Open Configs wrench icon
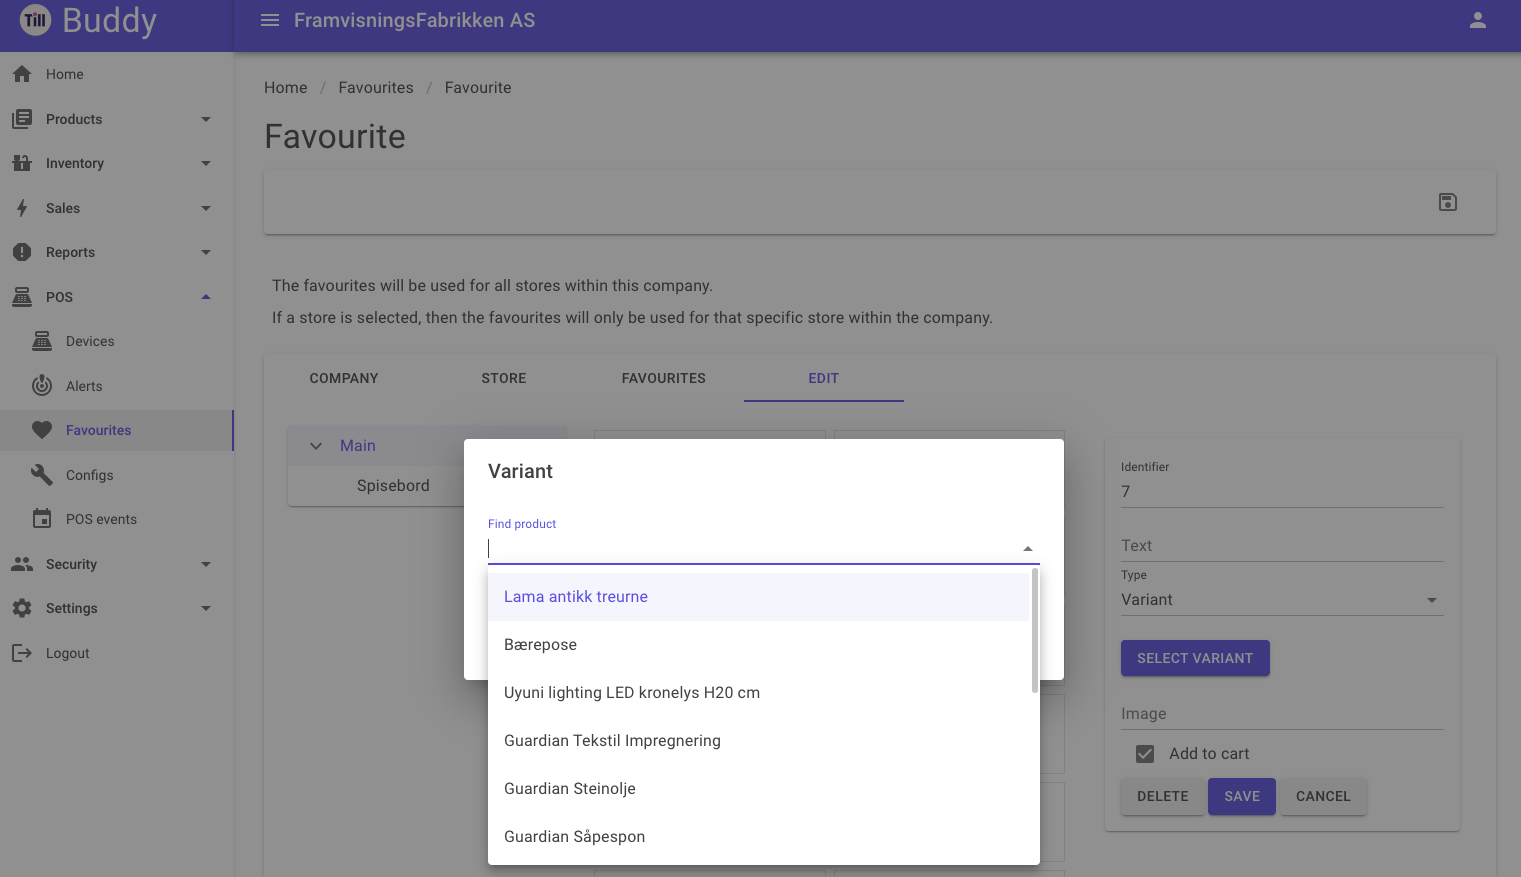The height and width of the screenshot is (877, 1521). (x=41, y=475)
